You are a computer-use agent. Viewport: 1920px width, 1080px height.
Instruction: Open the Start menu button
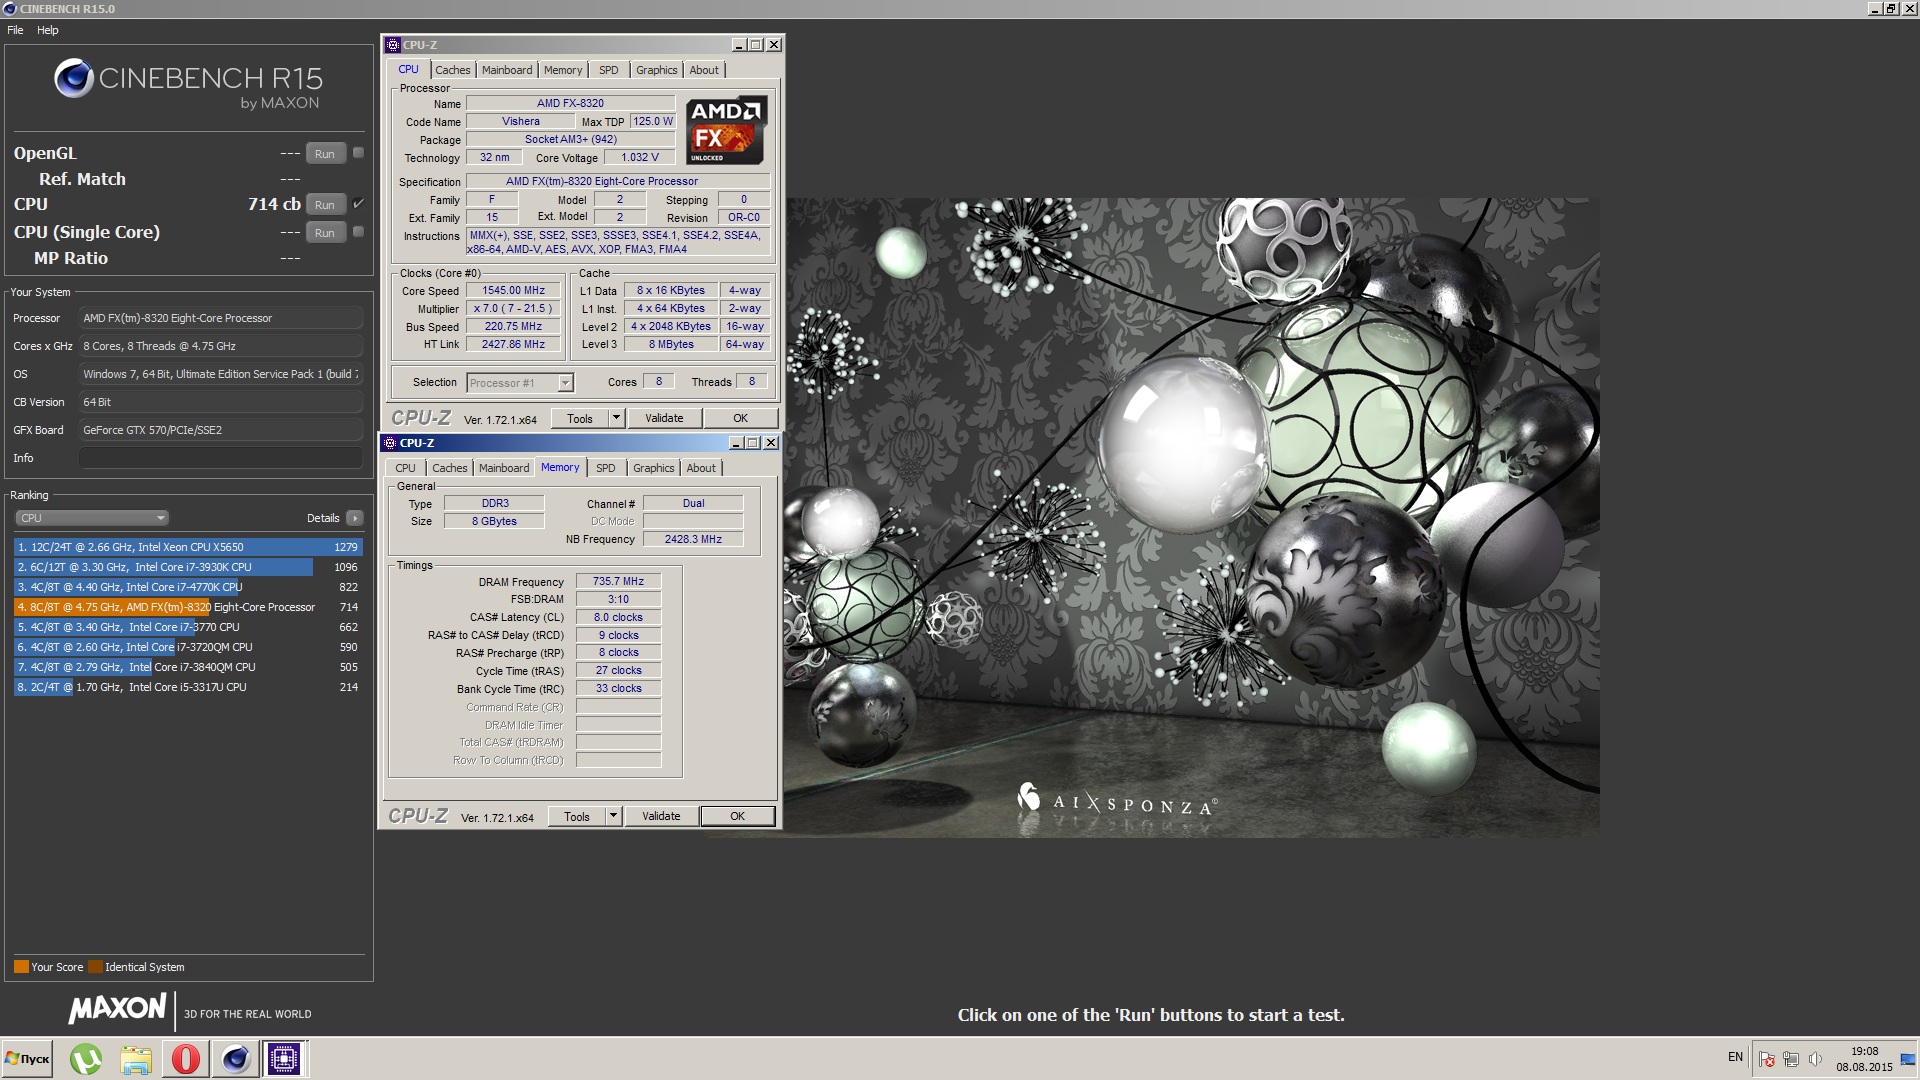pyautogui.click(x=27, y=1059)
